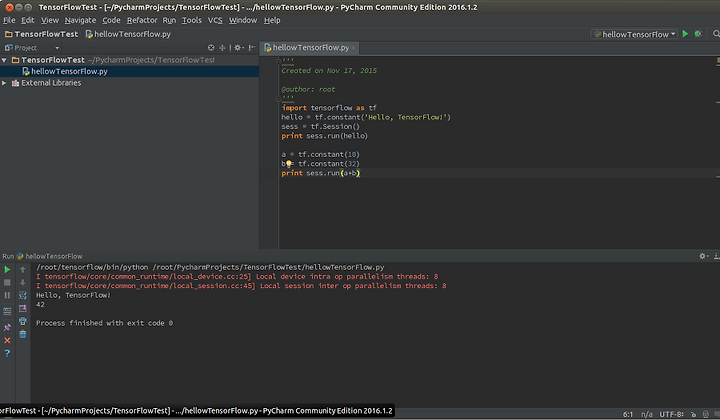720x420 pixels.
Task: Hide the Run tool window
Action: click(x=717, y=256)
